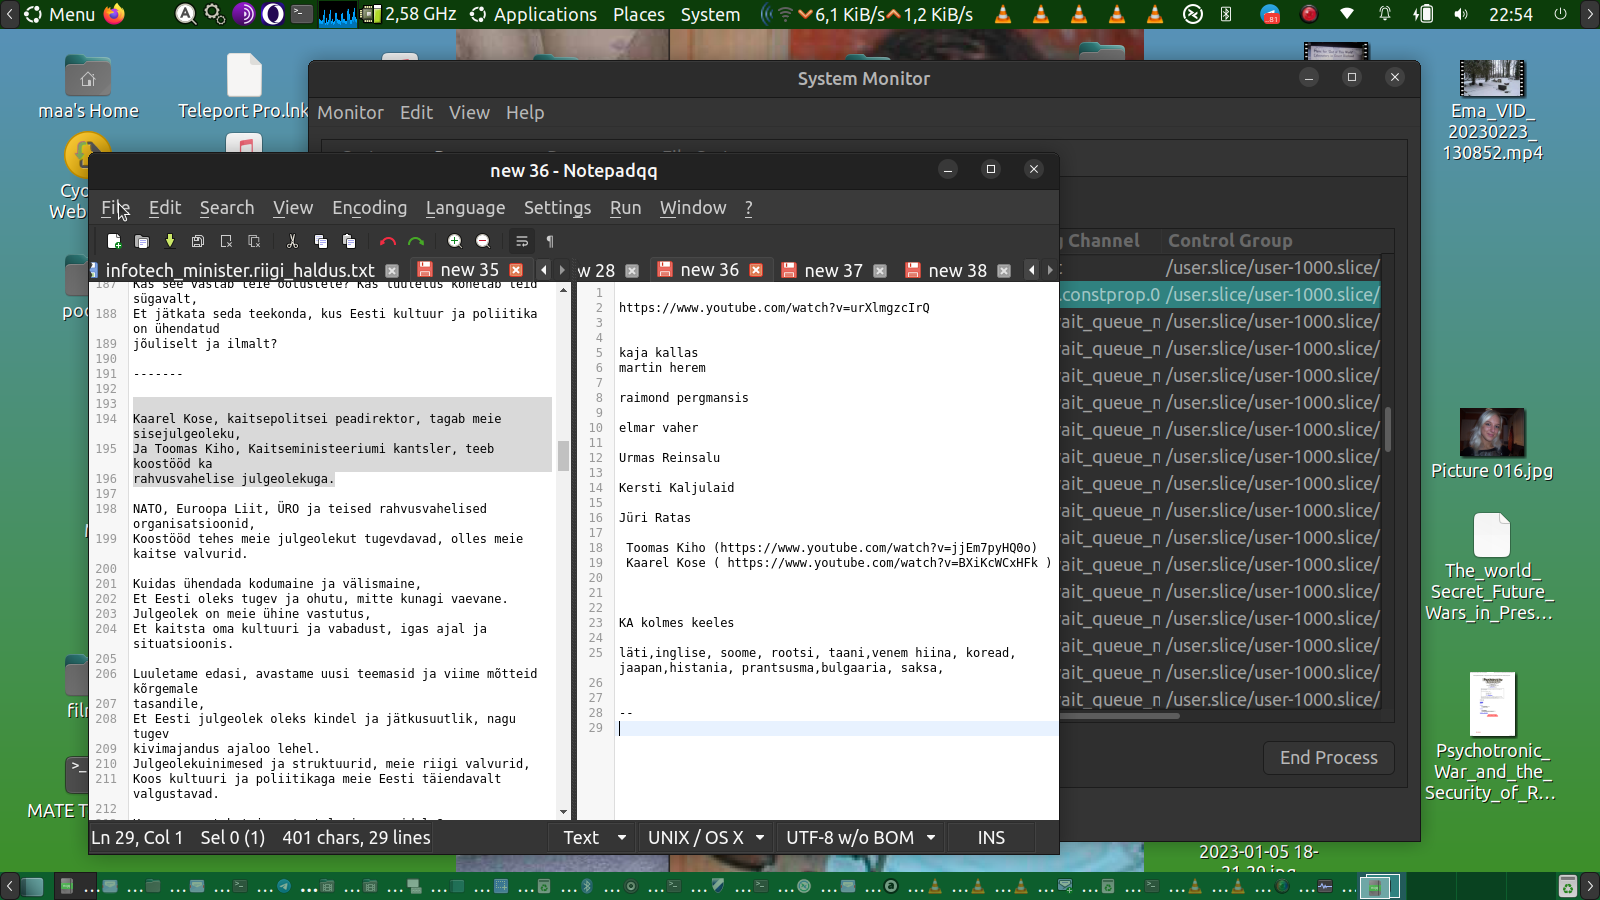Viewport: 1600px width, 900px height.
Task: Click the red Undo arrow icon
Action: pos(388,241)
